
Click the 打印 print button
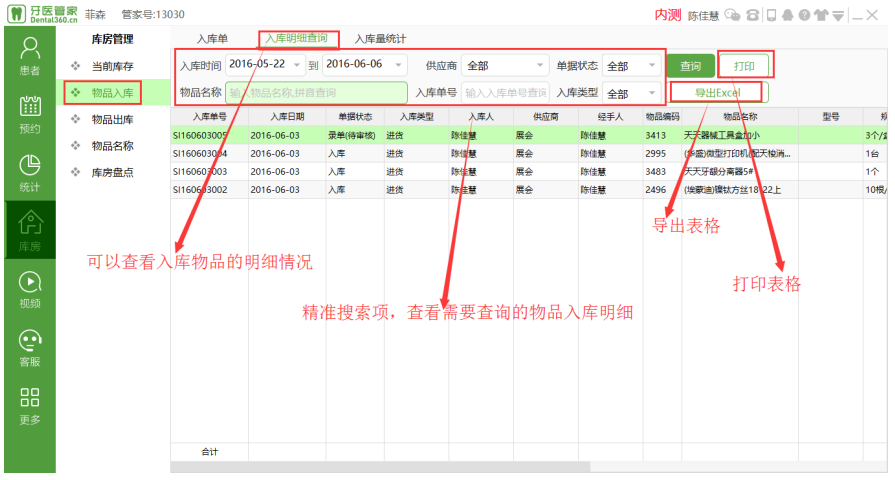744,66
